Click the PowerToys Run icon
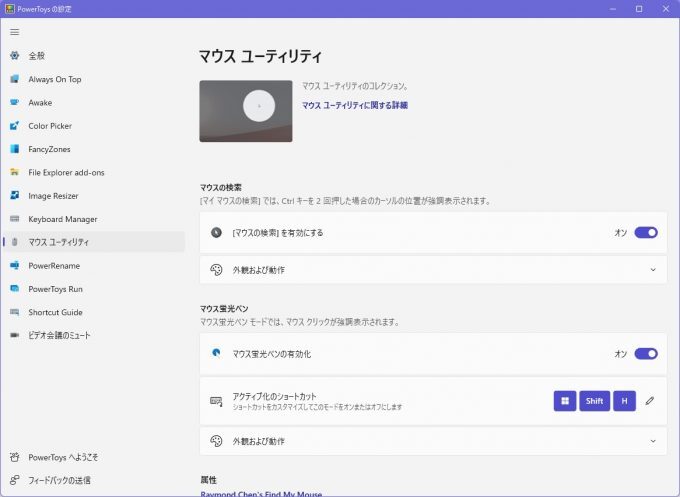The height and width of the screenshot is (497, 680). 15,289
